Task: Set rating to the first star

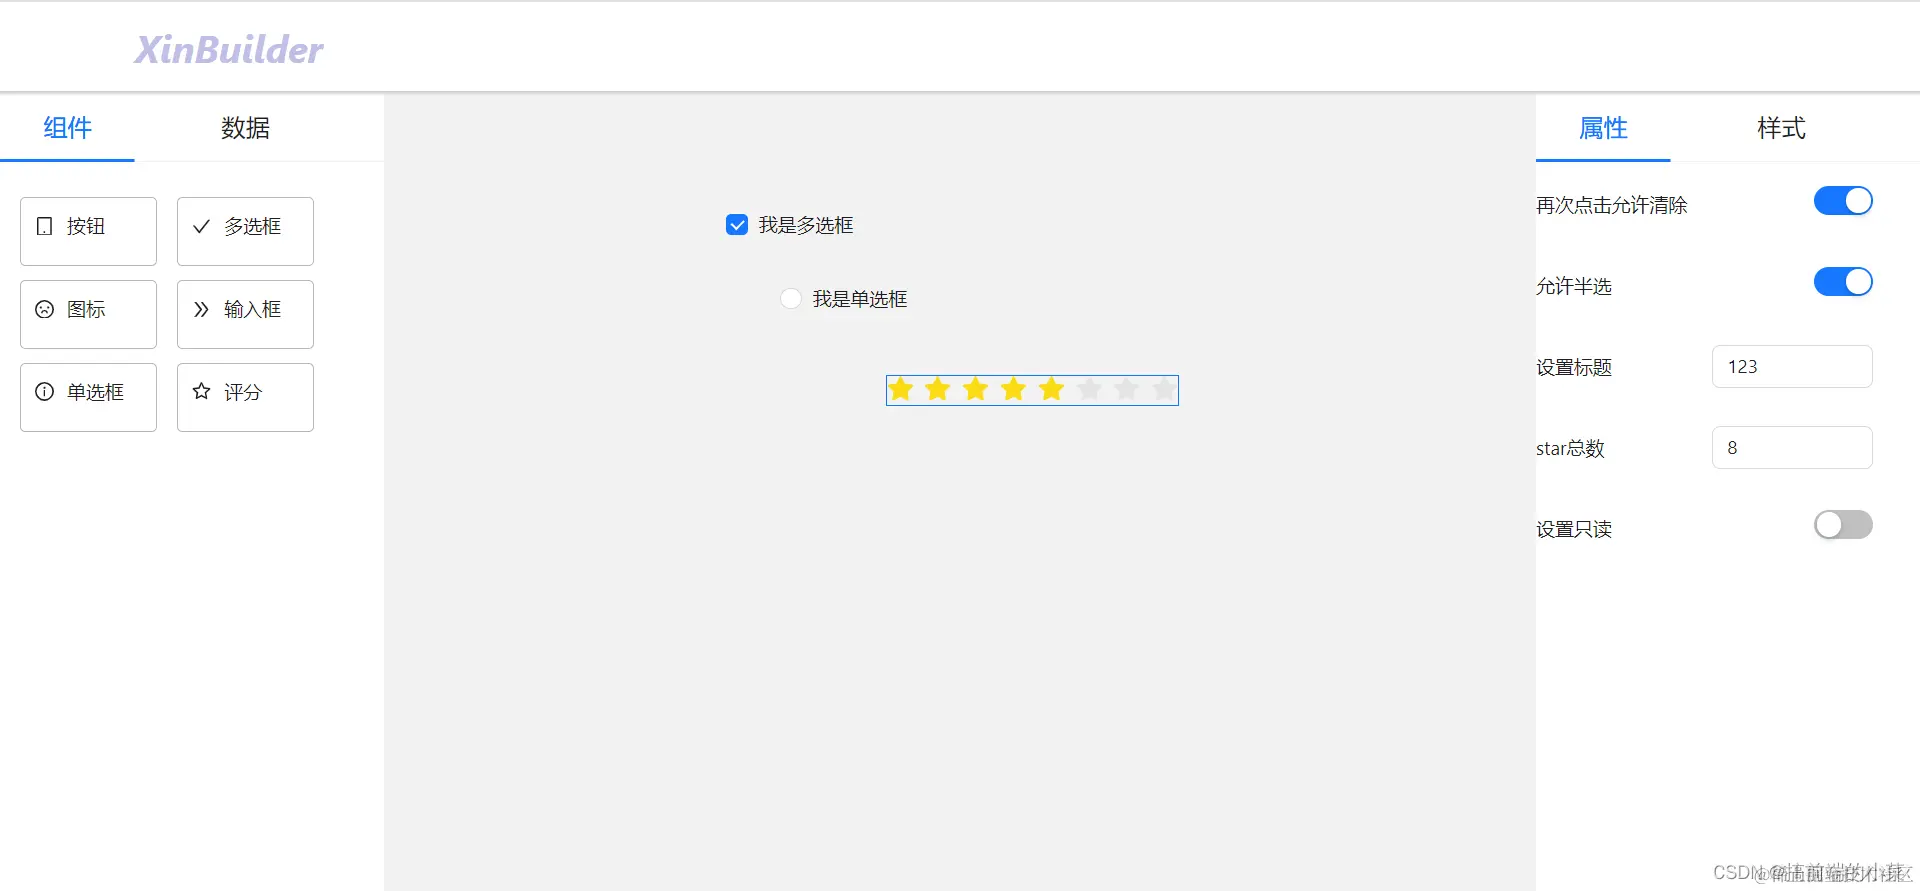Action: pyautogui.click(x=900, y=389)
